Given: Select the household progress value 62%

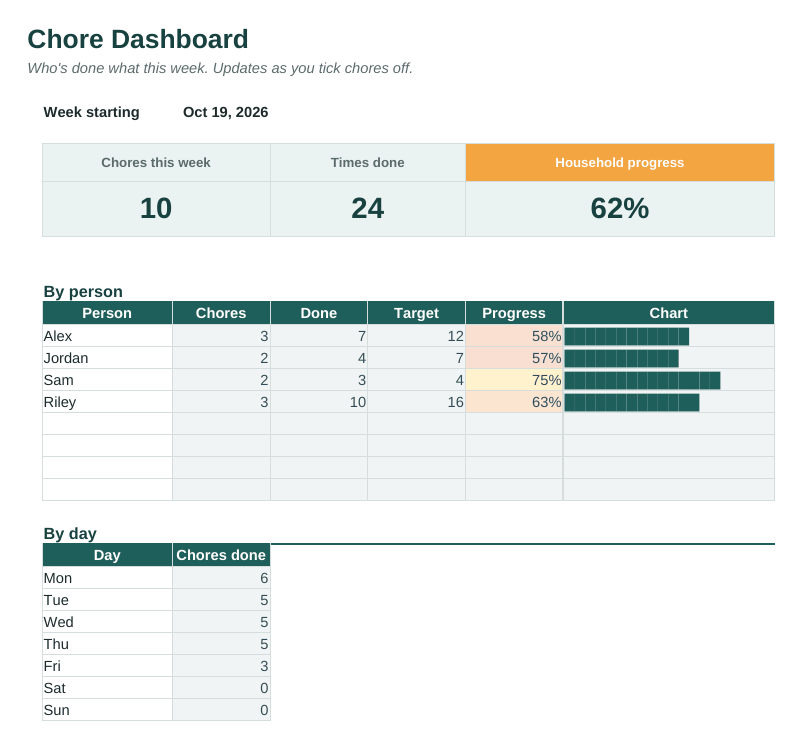Looking at the screenshot, I should tap(620, 209).
